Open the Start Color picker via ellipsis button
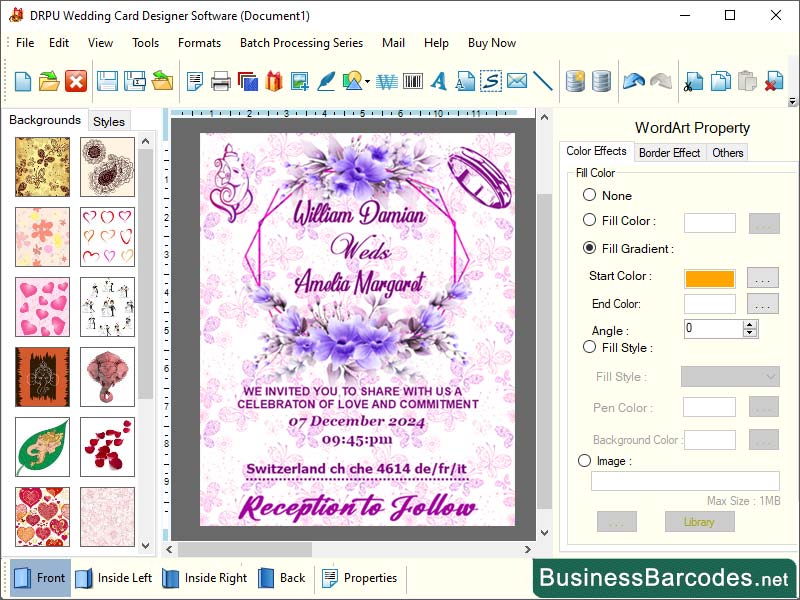 (x=762, y=278)
